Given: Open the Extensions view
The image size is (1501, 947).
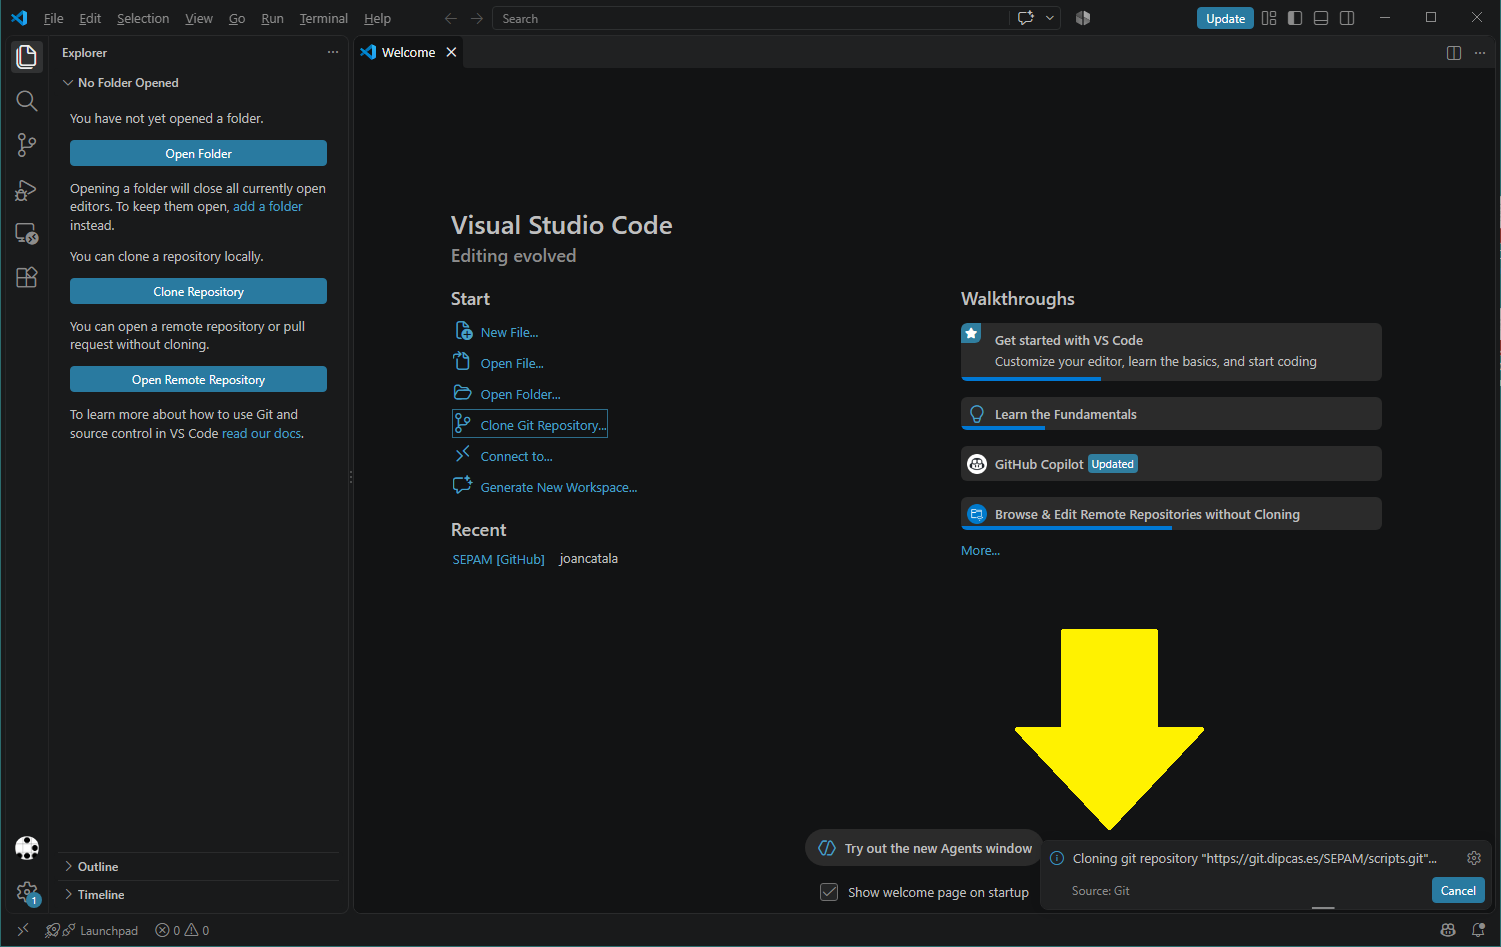Looking at the screenshot, I should point(27,278).
